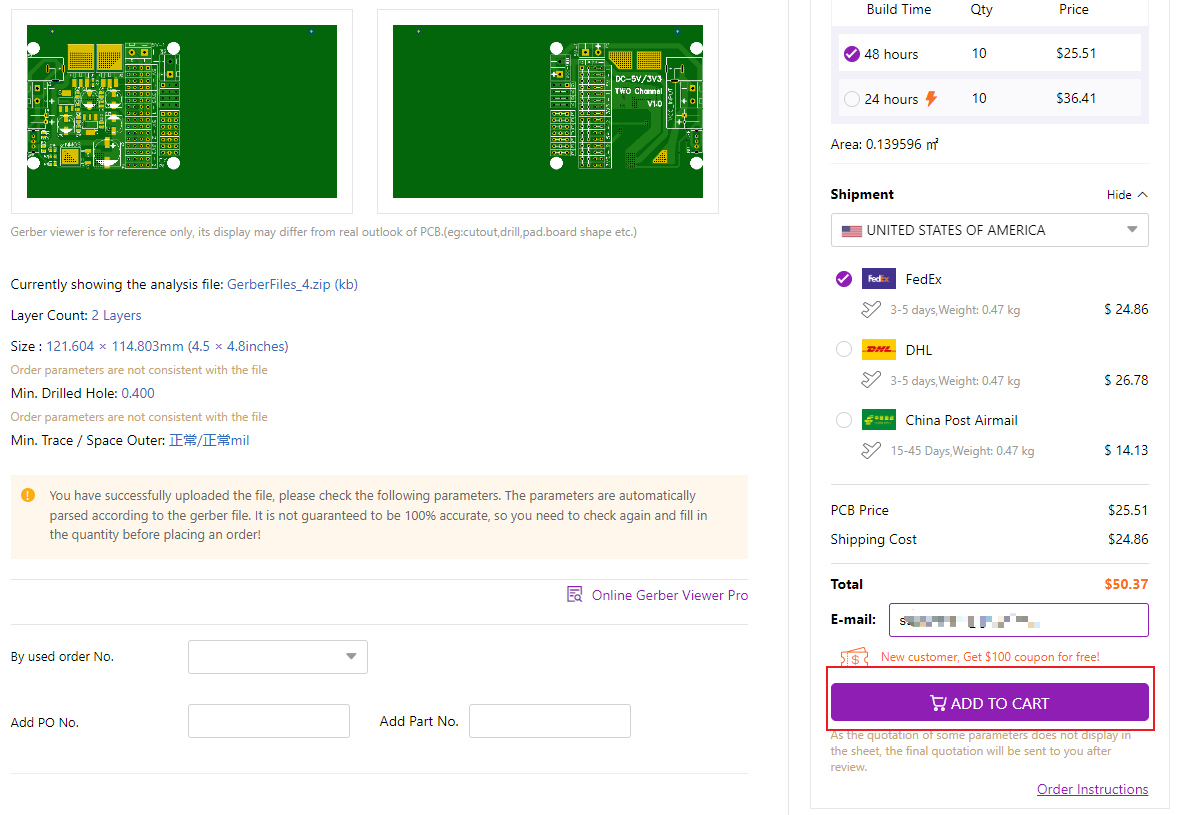
Task: Click the DHL carrier logo
Action: pos(878,350)
